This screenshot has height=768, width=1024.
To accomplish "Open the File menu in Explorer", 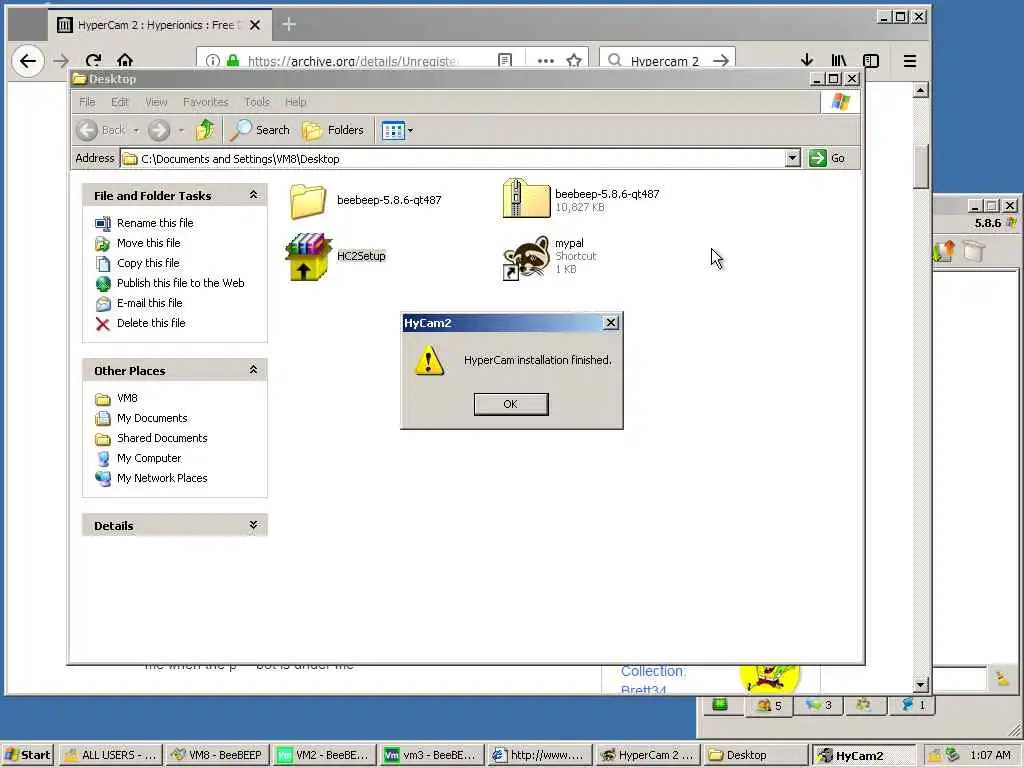I will pos(87,102).
